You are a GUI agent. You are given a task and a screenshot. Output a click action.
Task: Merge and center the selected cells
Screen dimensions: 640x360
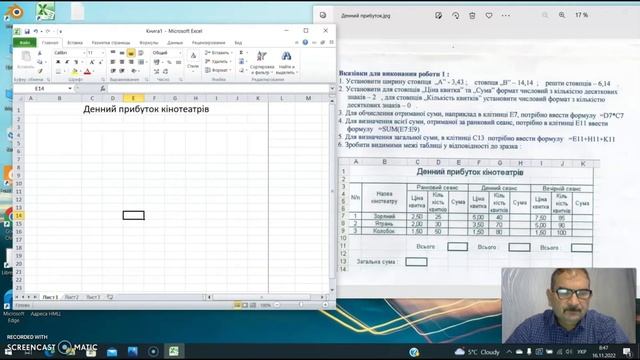[x=141, y=62]
